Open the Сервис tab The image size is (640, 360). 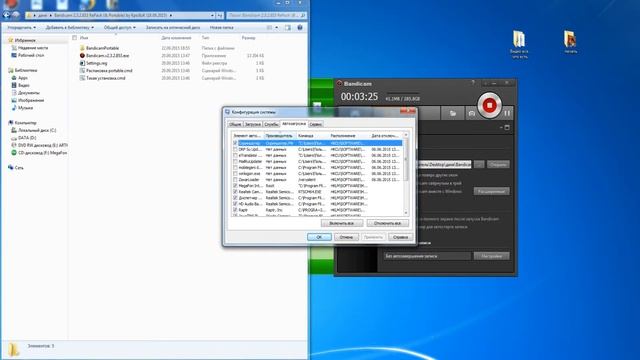tap(316, 124)
